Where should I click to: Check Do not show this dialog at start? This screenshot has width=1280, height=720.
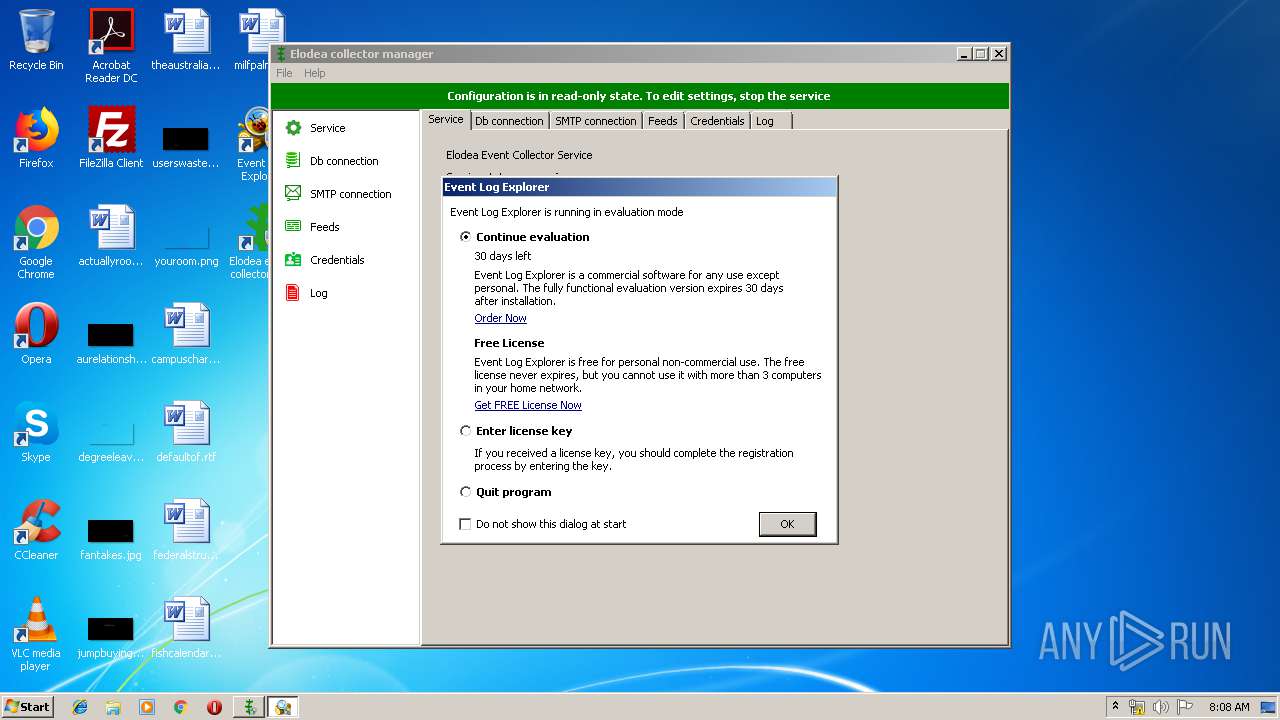(x=465, y=524)
